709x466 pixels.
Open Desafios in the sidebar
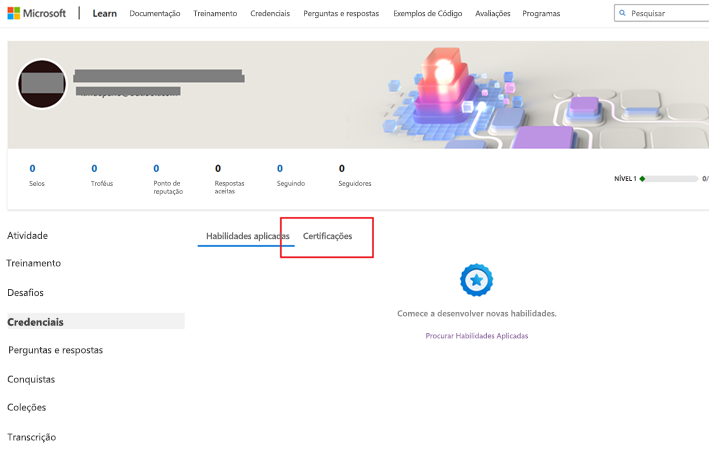tap(25, 292)
